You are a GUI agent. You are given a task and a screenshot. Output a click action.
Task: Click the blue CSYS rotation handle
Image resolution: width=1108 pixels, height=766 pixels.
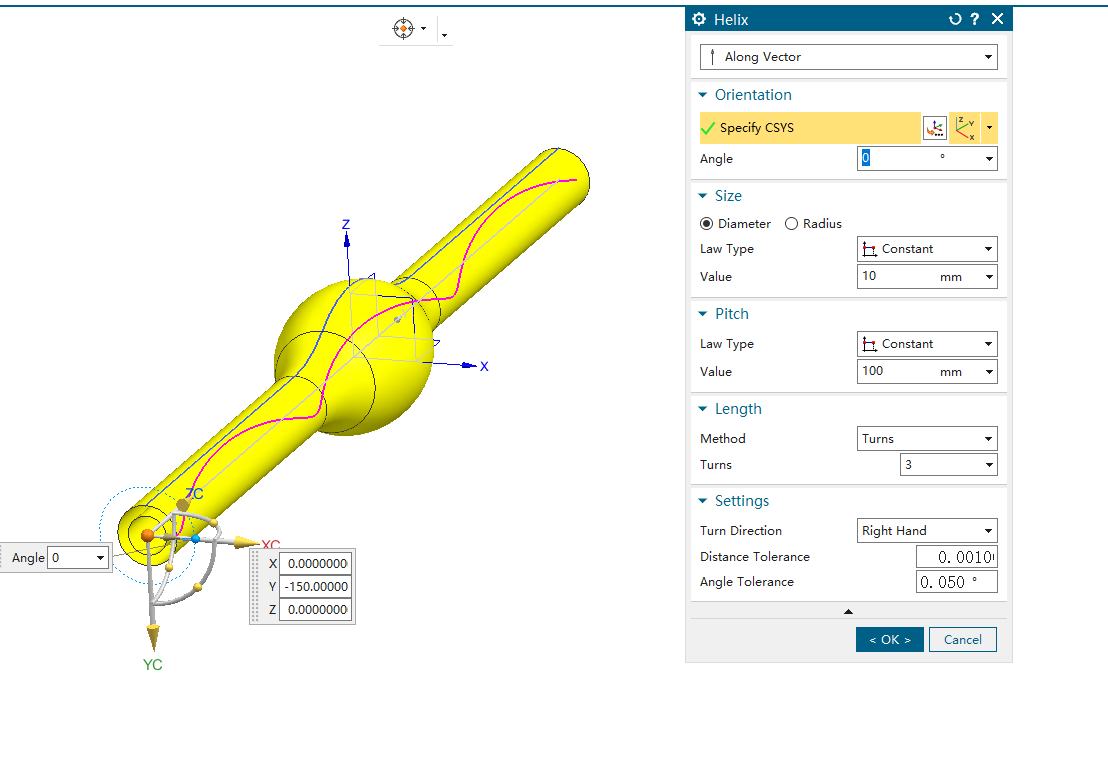196,539
